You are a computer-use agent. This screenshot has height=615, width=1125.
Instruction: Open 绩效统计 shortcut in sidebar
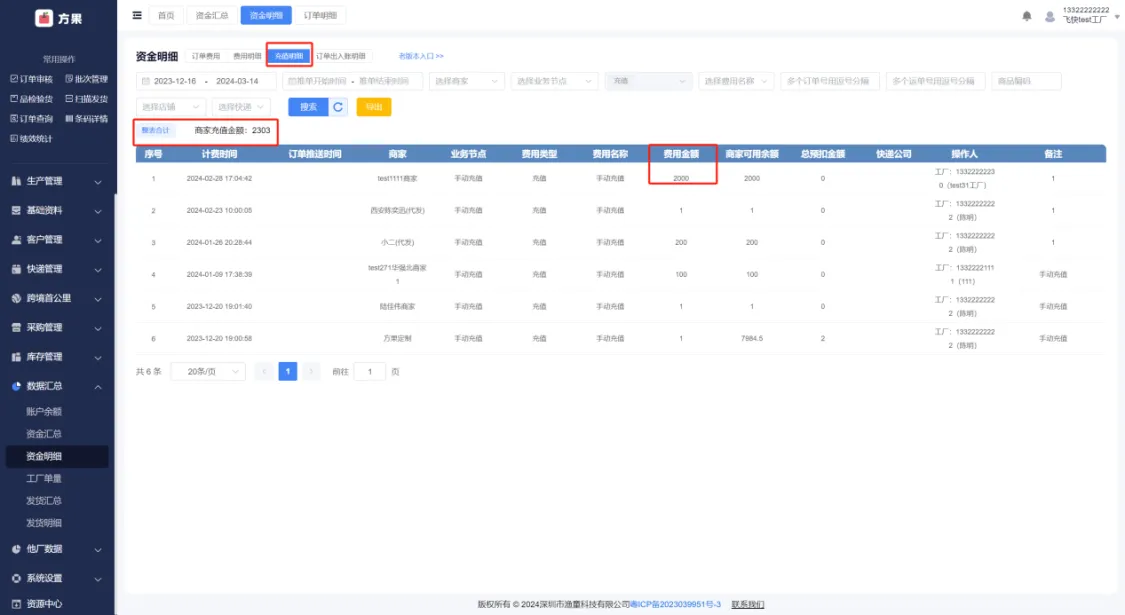30,138
